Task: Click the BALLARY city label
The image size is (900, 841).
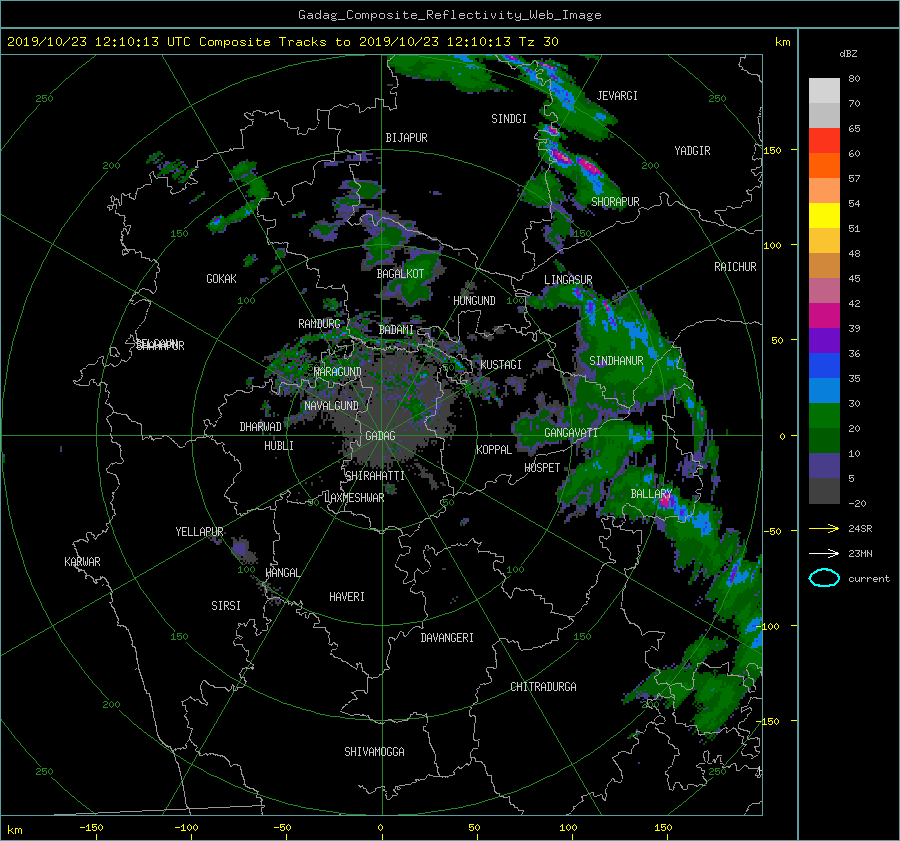Action: click(x=651, y=494)
